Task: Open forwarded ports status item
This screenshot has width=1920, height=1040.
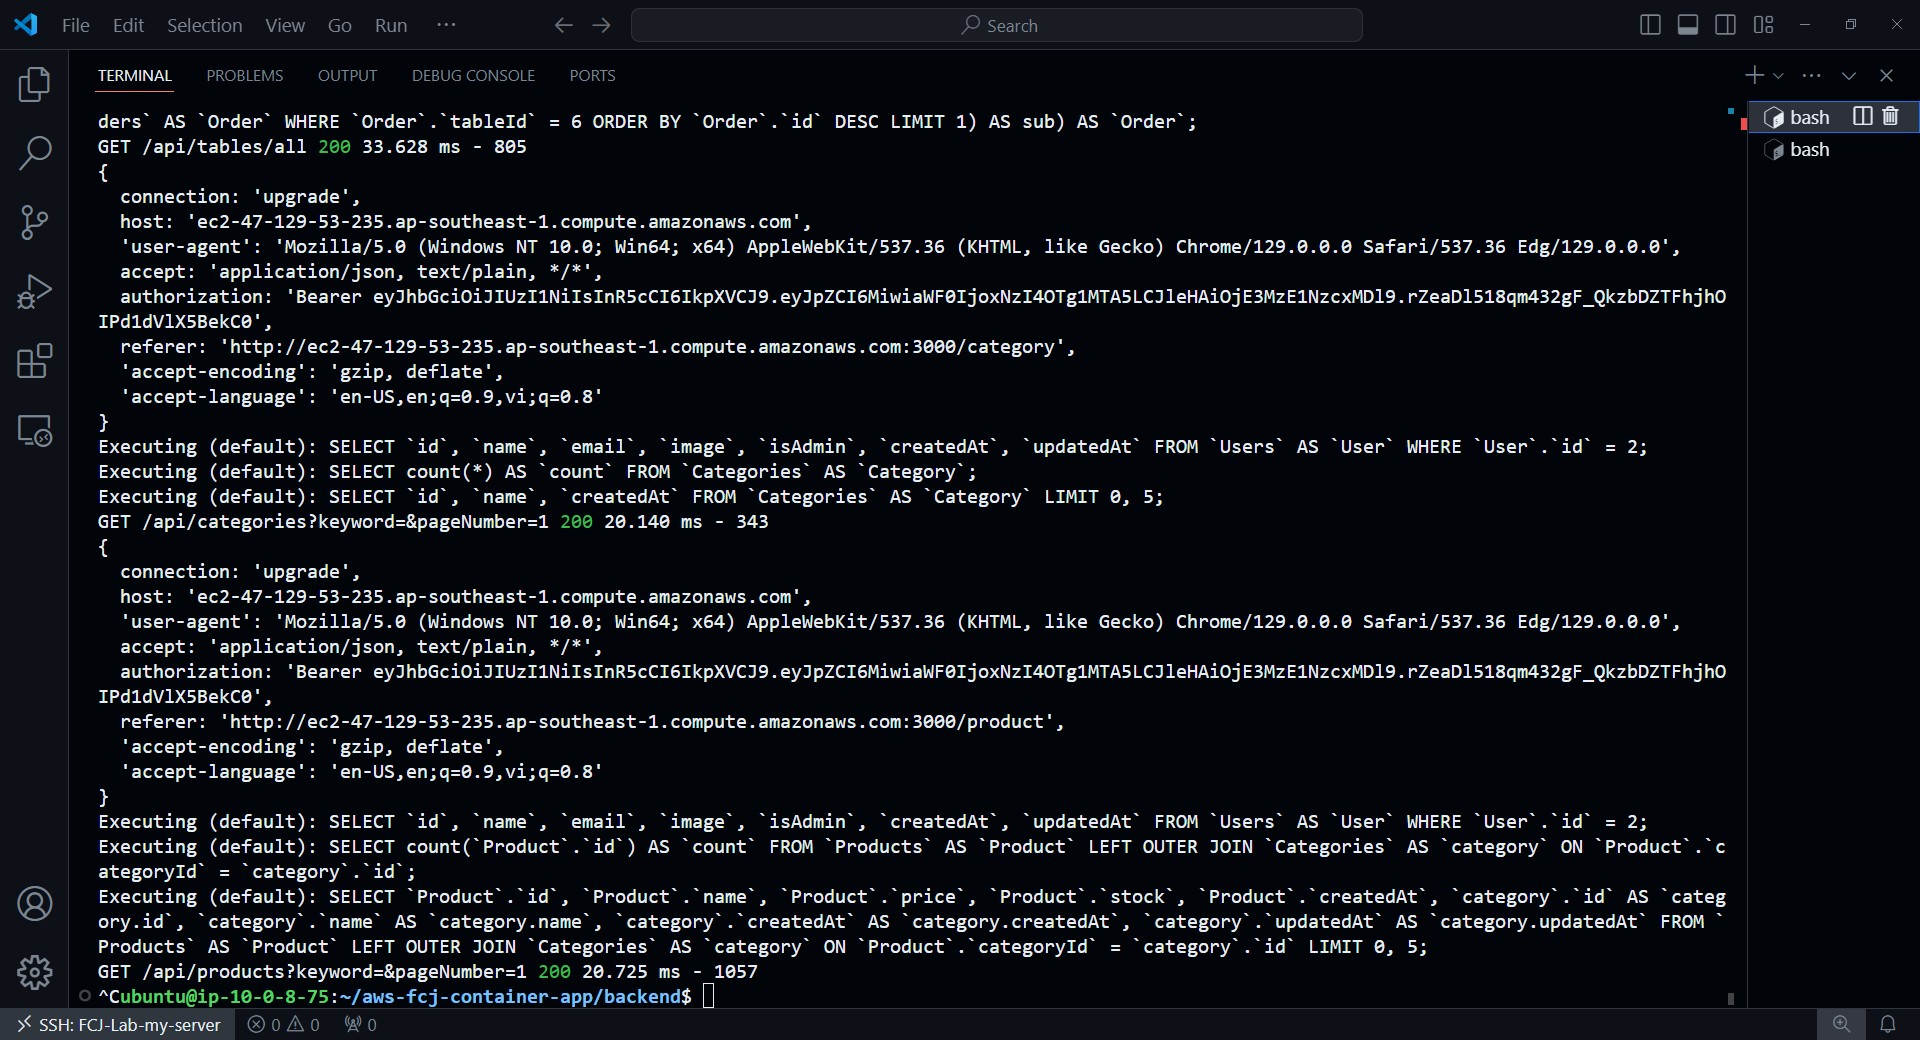Action: click(360, 1025)
